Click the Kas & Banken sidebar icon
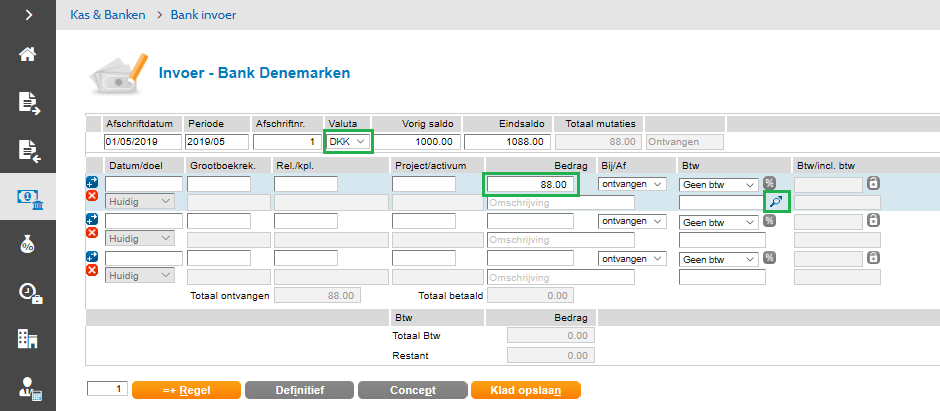940x411 pixels. coord(28,196)
